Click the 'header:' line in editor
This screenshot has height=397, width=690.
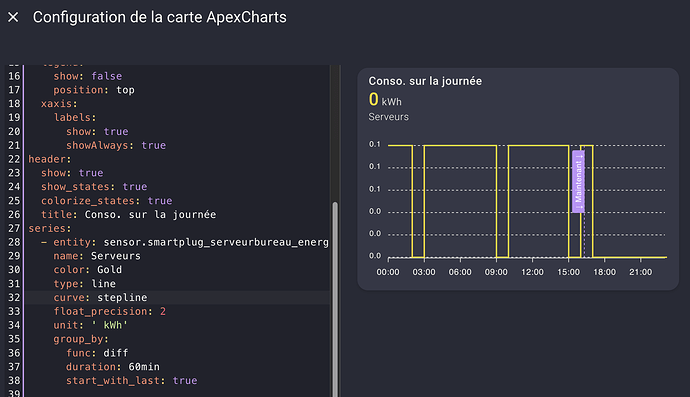[49, 159]
